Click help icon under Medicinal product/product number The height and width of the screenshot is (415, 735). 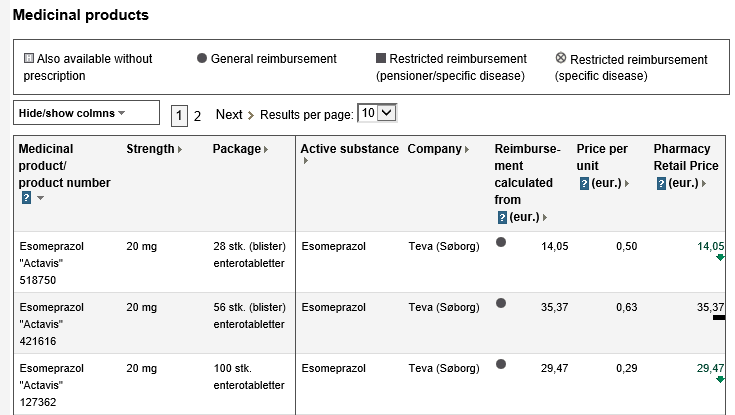tap(26, 198)
